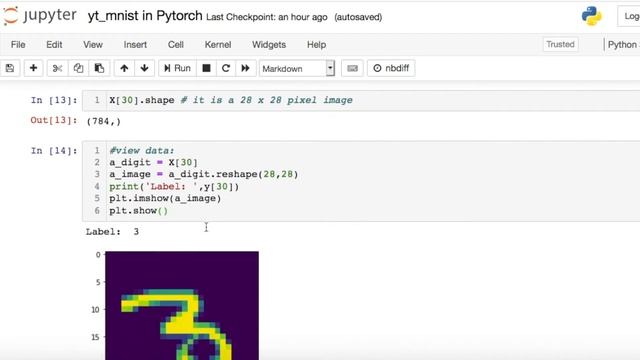640x360 pixels.
Task: Click the Jupyter logo
Action: tap(40, 16)
